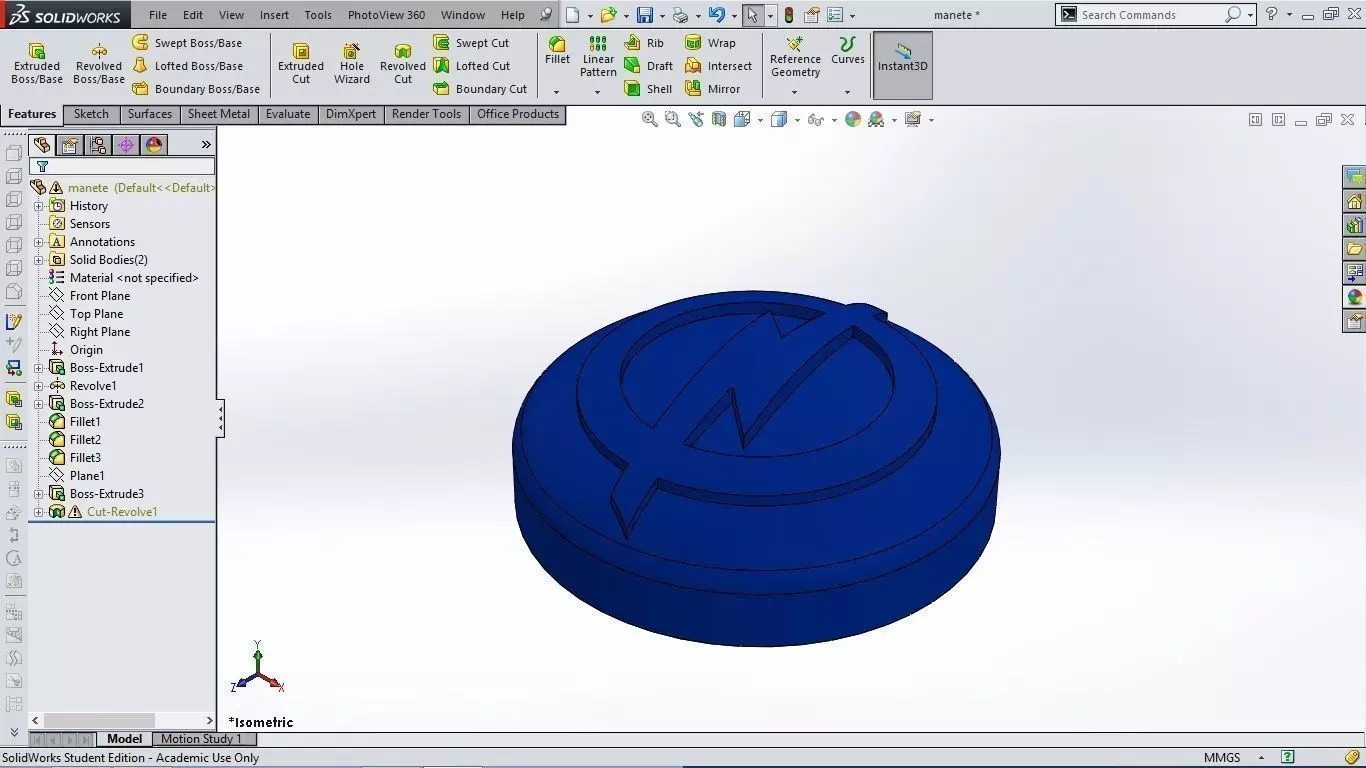
Task: Click Boundary Boss/Base
Action: point(196,89)
